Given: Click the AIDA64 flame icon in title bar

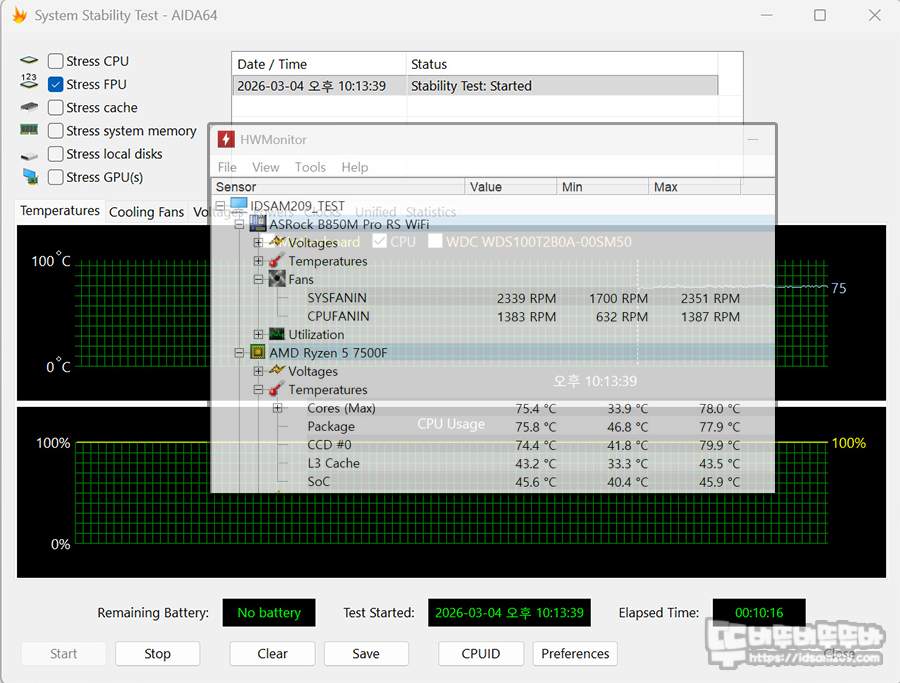Looking at the screenshot, I should (x=20, y=15).
